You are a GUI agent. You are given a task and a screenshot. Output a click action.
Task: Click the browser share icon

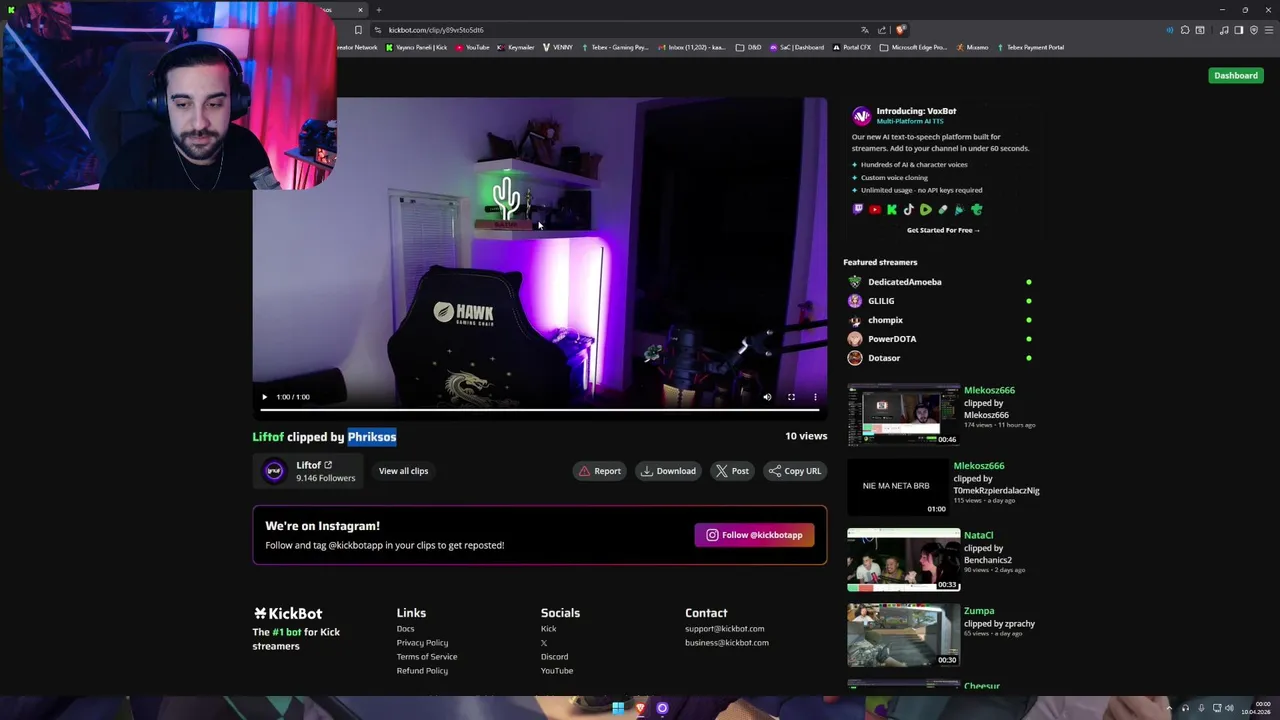click(881, 30)
